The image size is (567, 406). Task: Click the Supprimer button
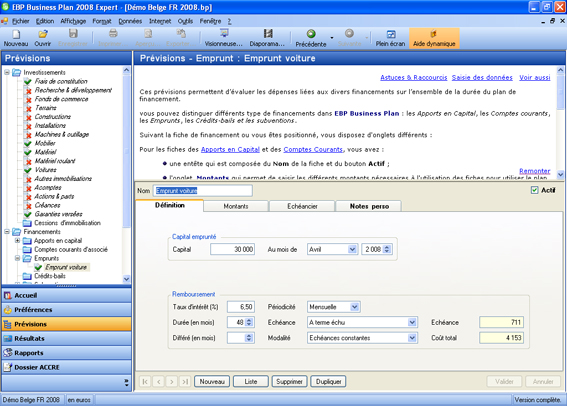289,382
